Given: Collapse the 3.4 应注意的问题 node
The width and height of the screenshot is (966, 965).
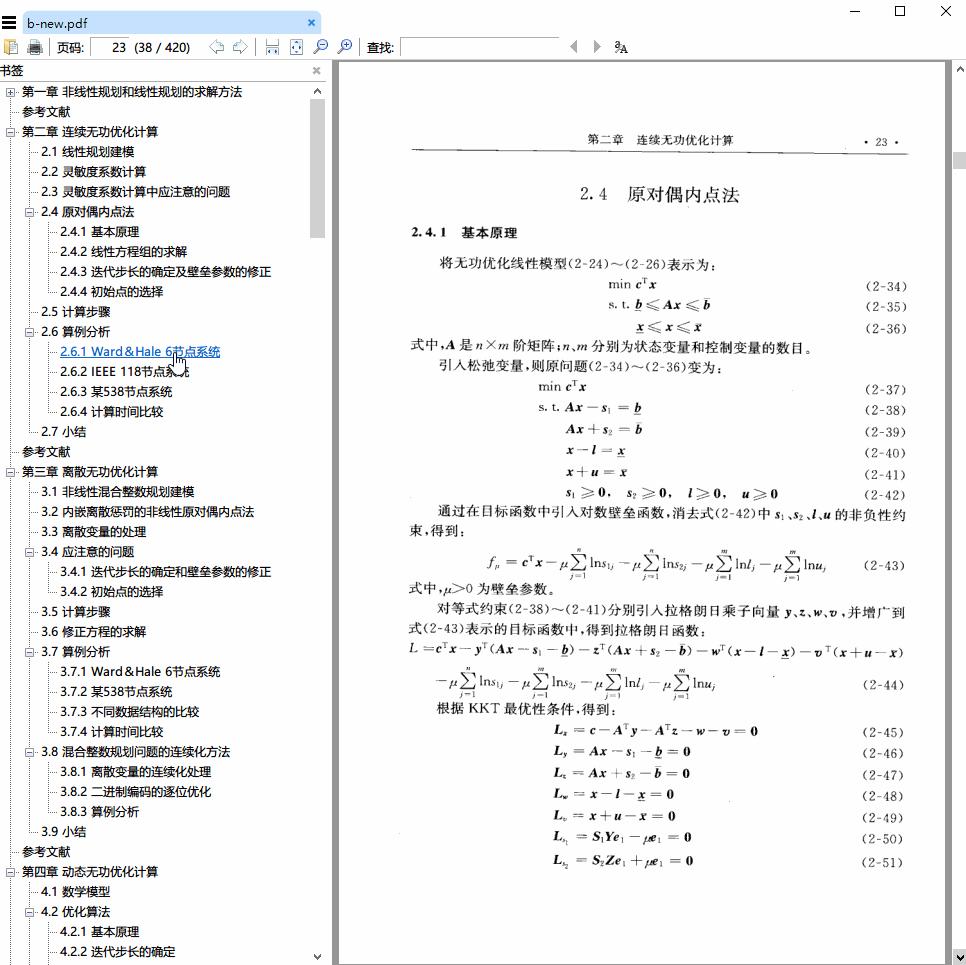Looking at the screenshot, I should [29, 553].
